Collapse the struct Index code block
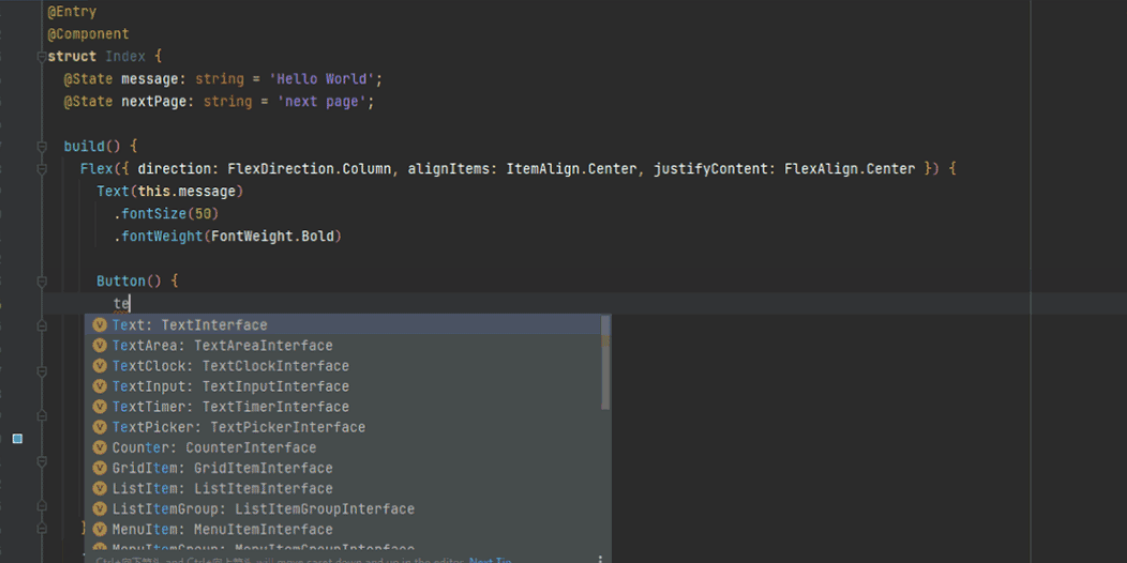The image size is (1127, 563). click(x=42, y=57)
